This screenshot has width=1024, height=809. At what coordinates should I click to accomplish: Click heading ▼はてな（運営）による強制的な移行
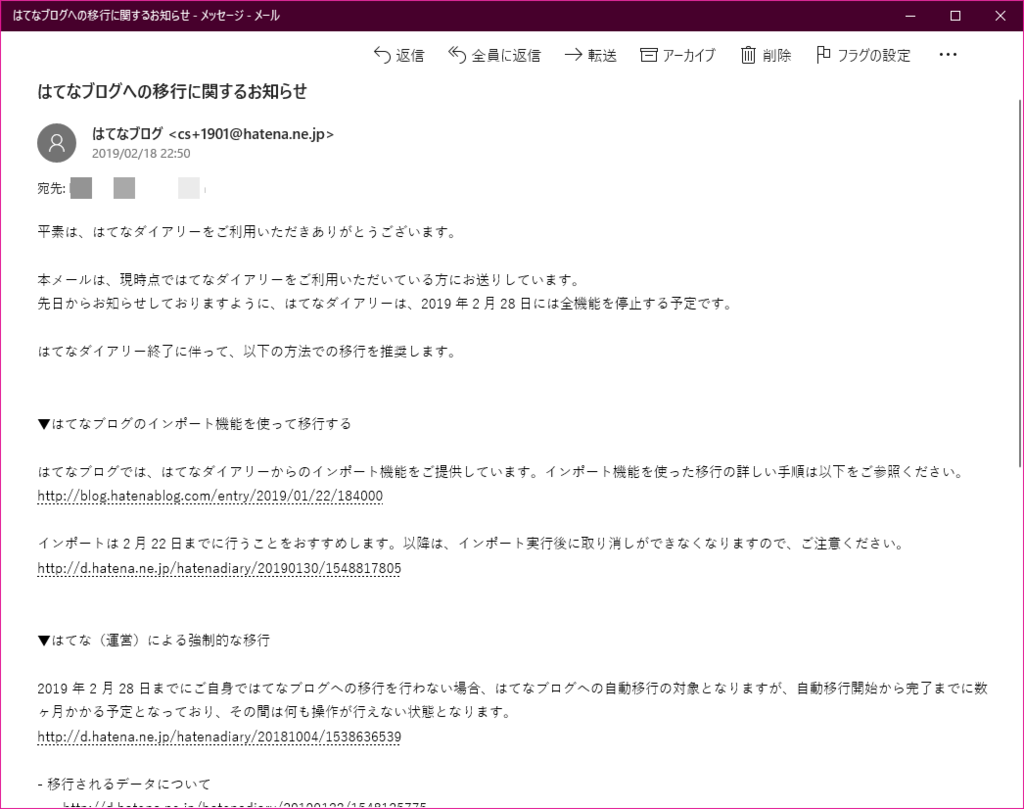coord(153,641)
